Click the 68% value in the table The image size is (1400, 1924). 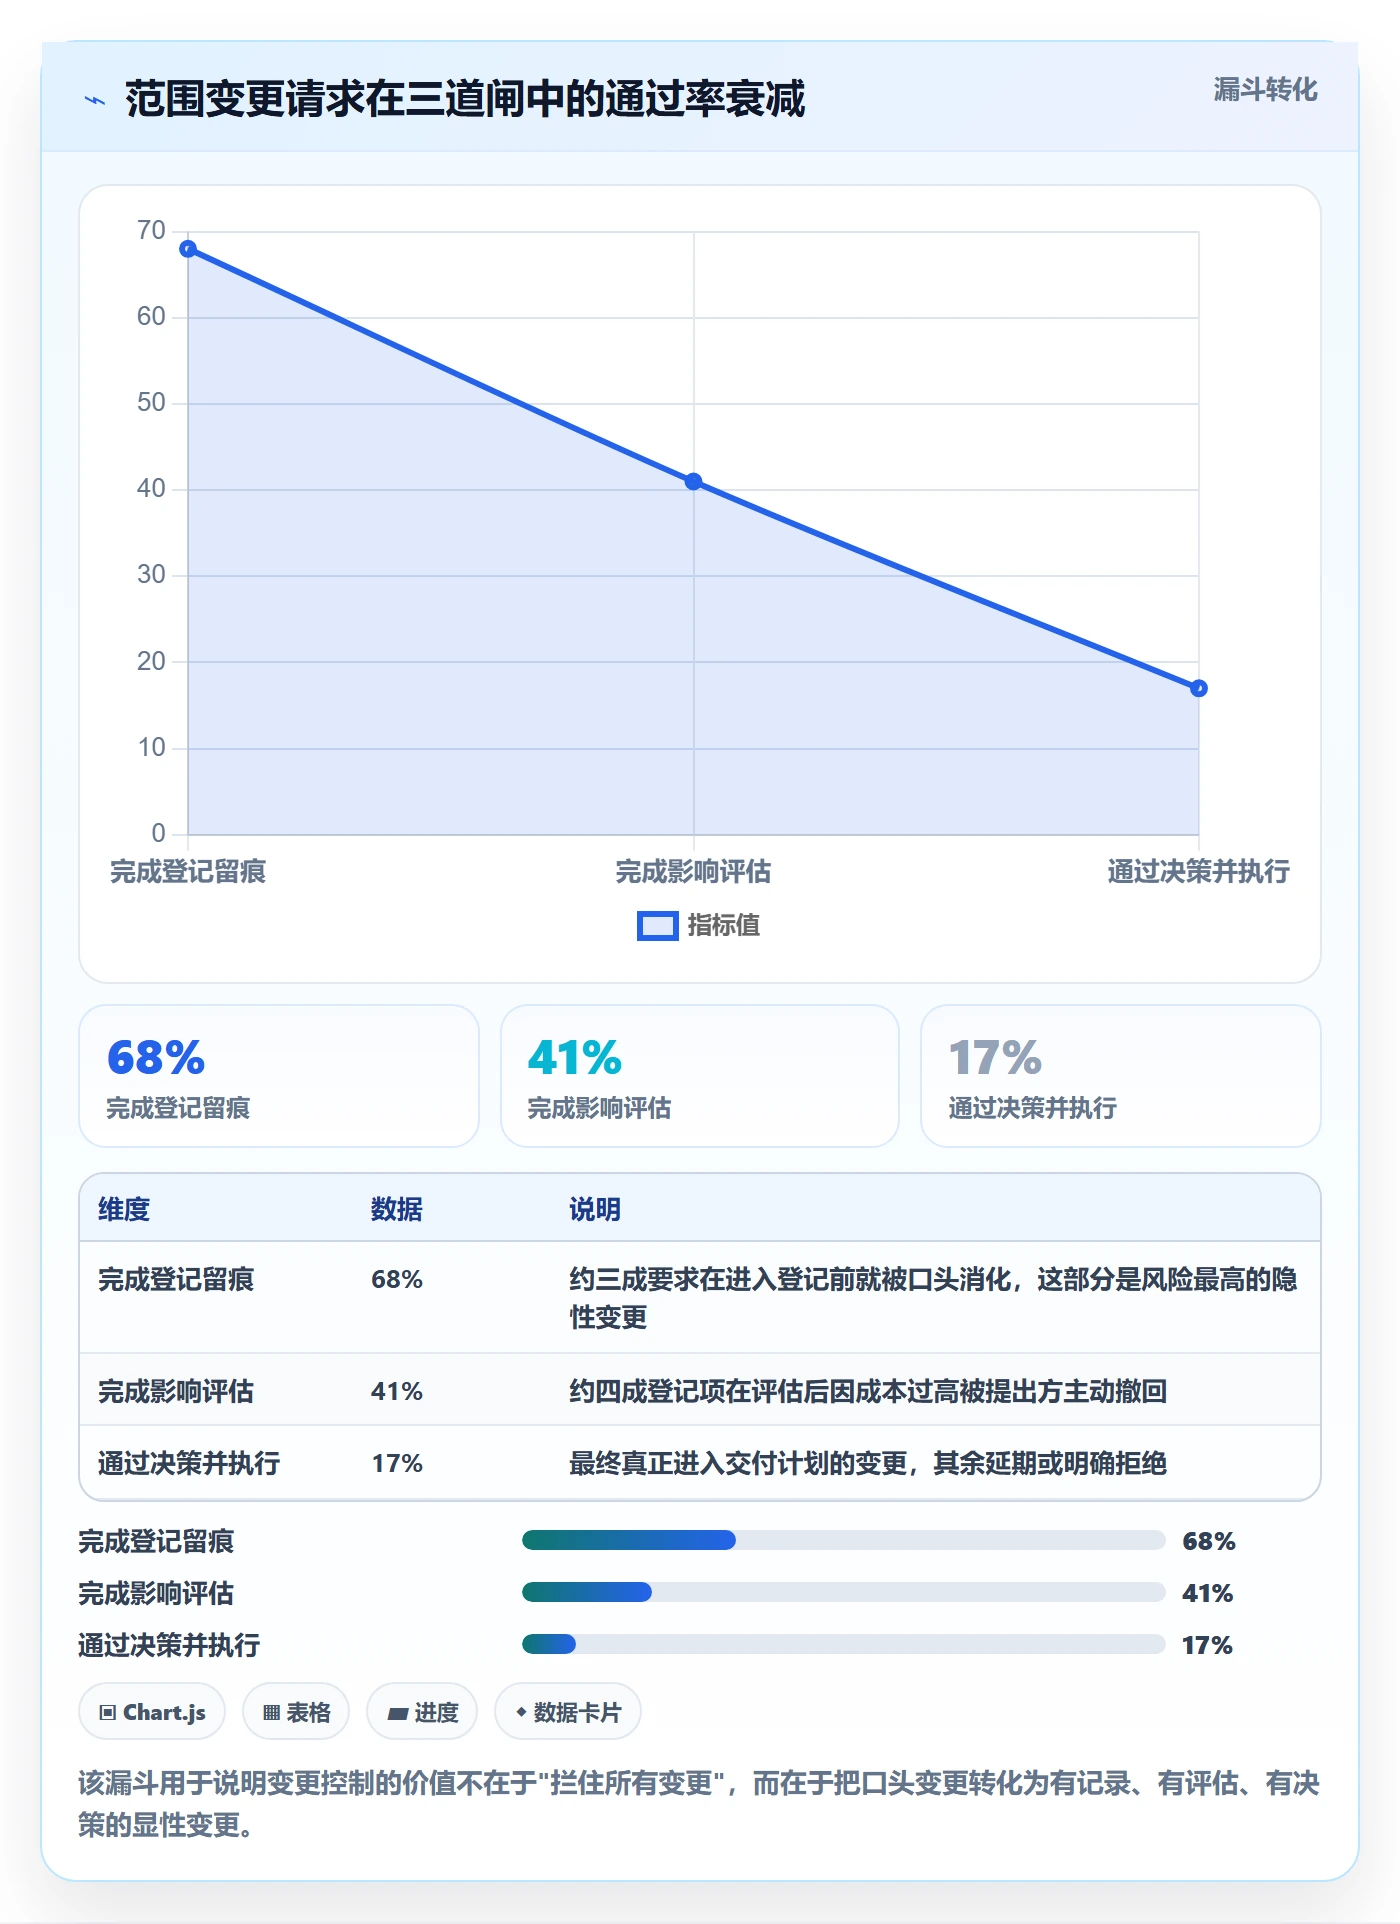coord(397,1279)
